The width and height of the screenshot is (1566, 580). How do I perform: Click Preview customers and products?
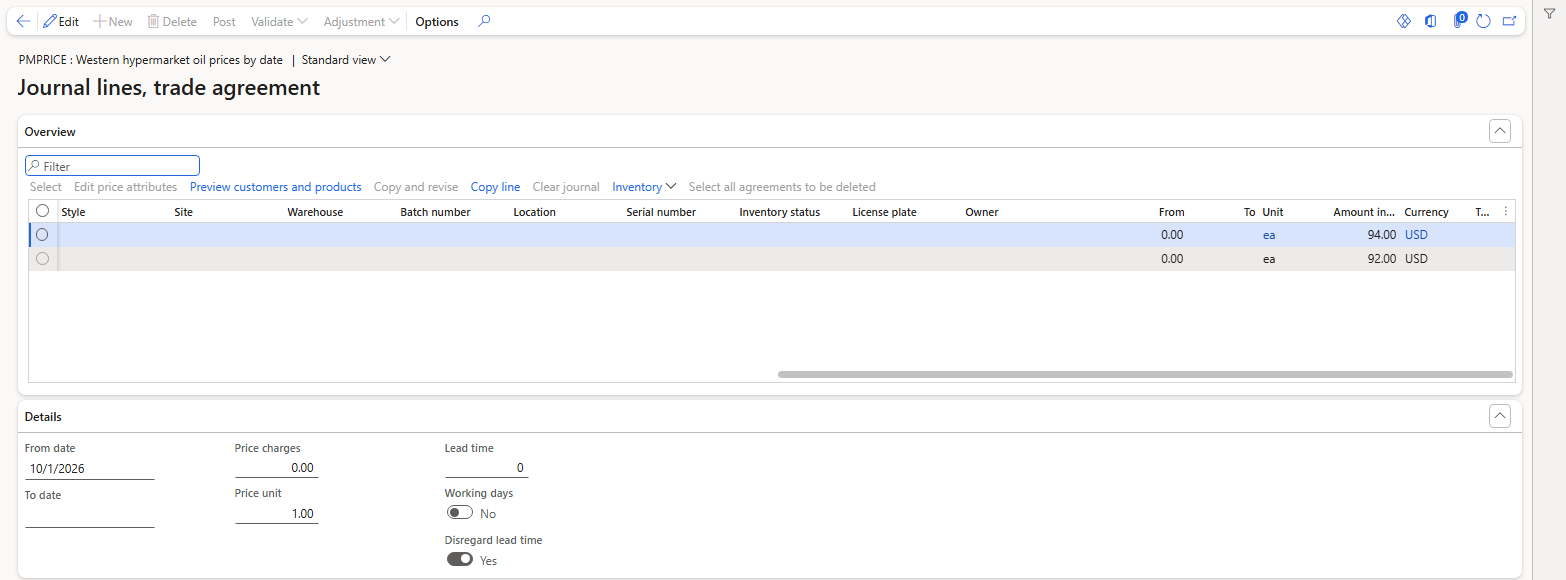[x=276, y=187]
